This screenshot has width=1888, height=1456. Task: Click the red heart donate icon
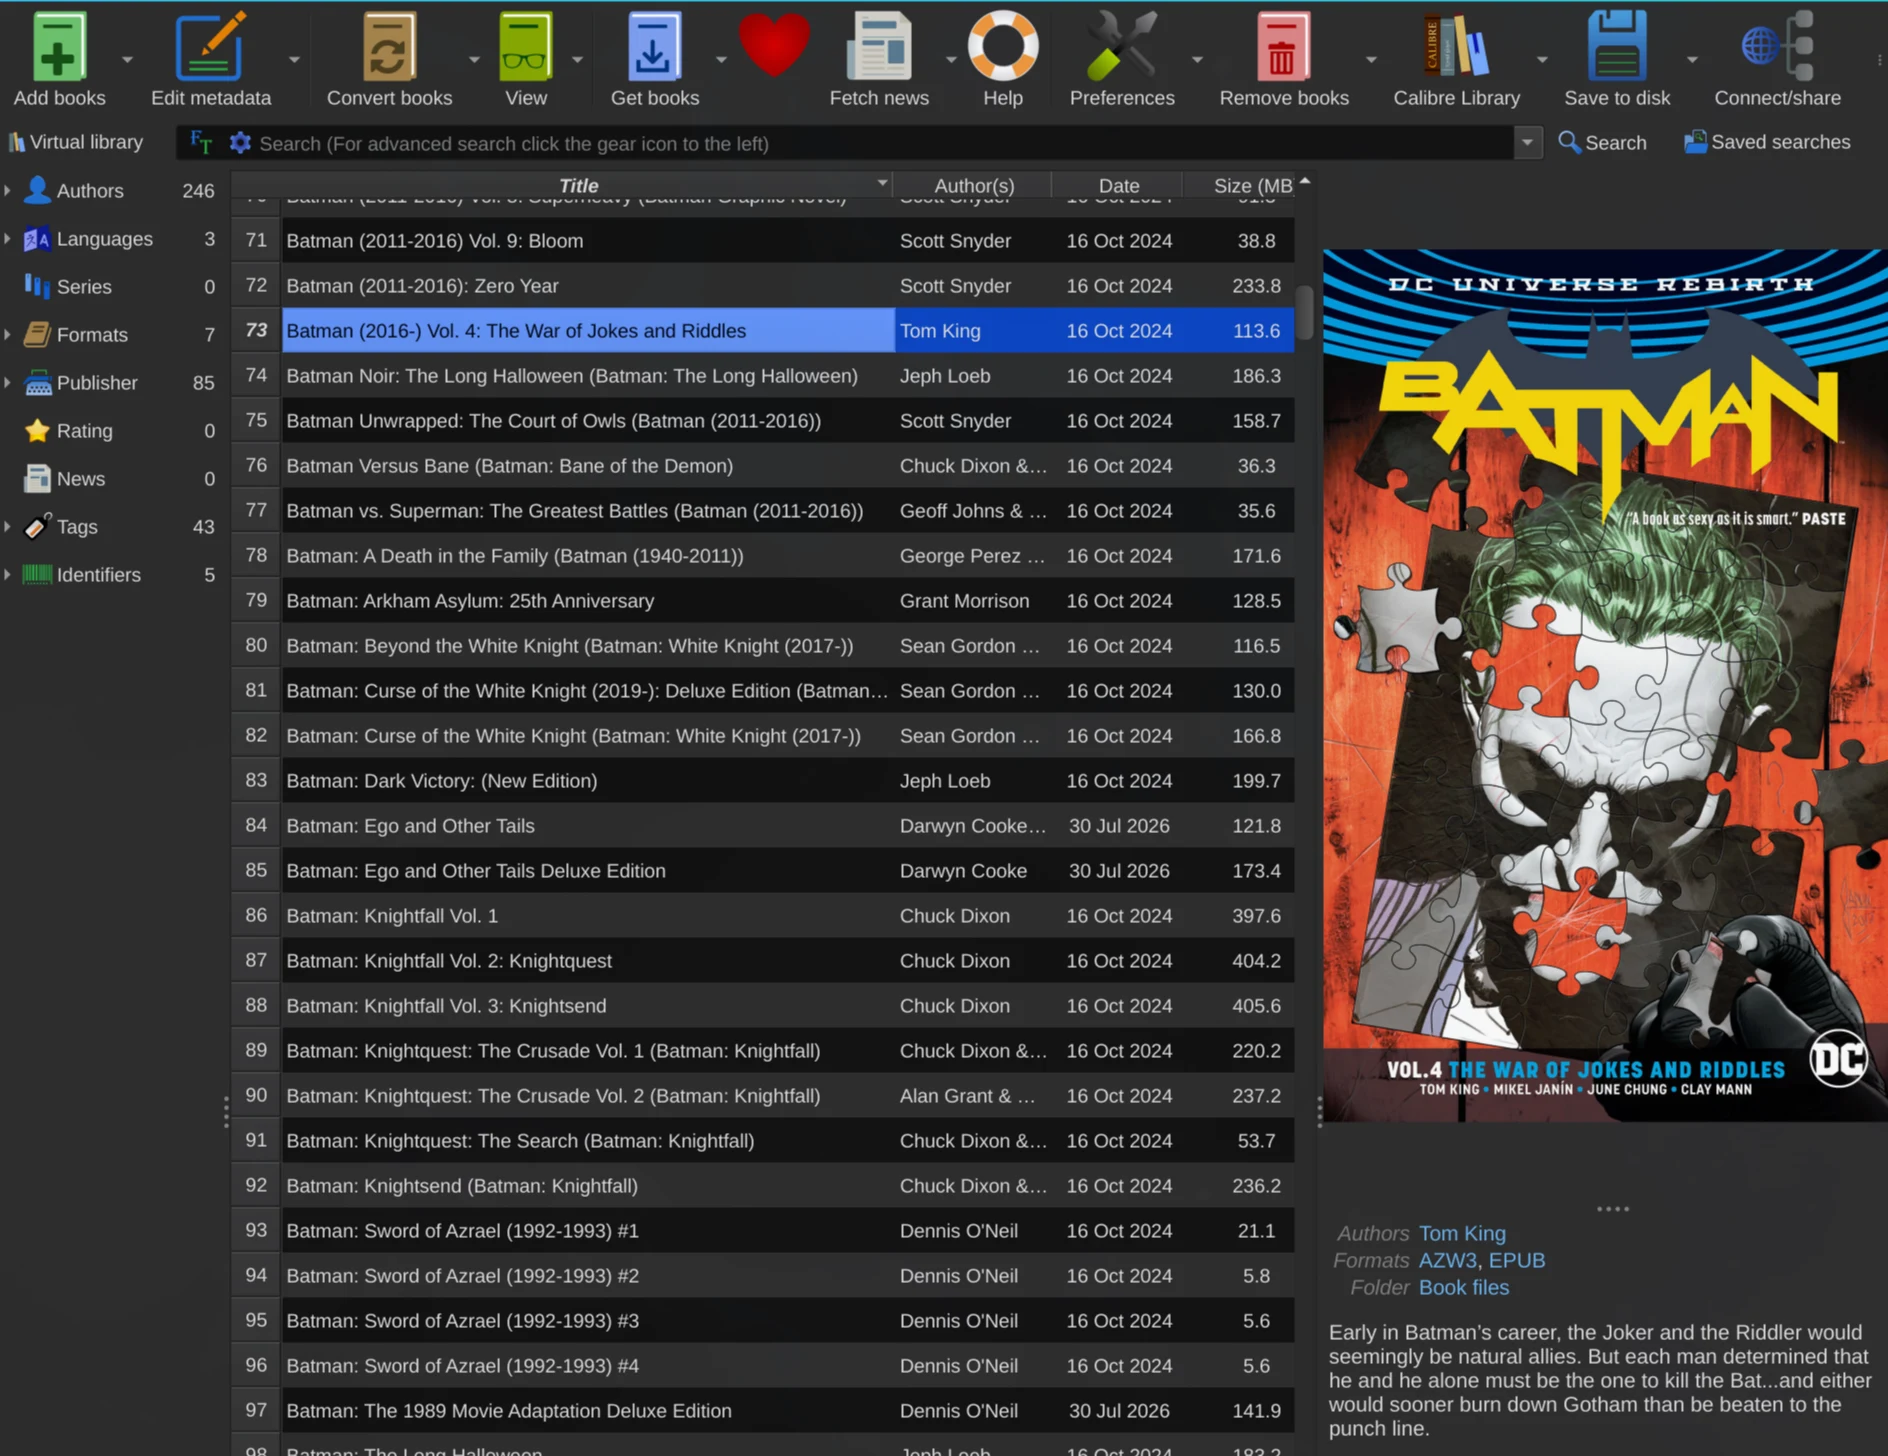tap(773, 45)
